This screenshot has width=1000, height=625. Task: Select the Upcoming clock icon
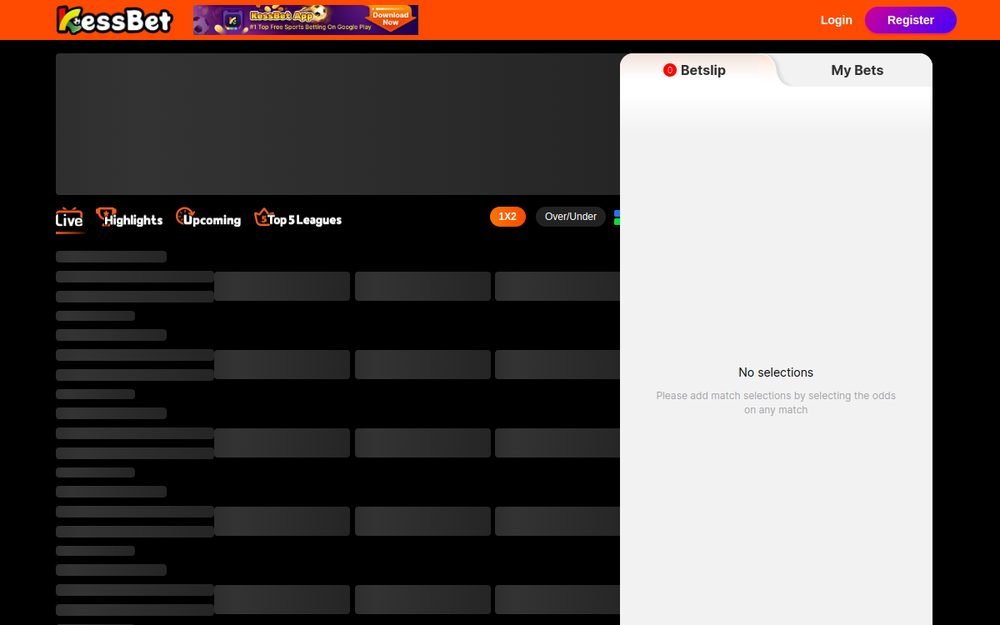185,216
